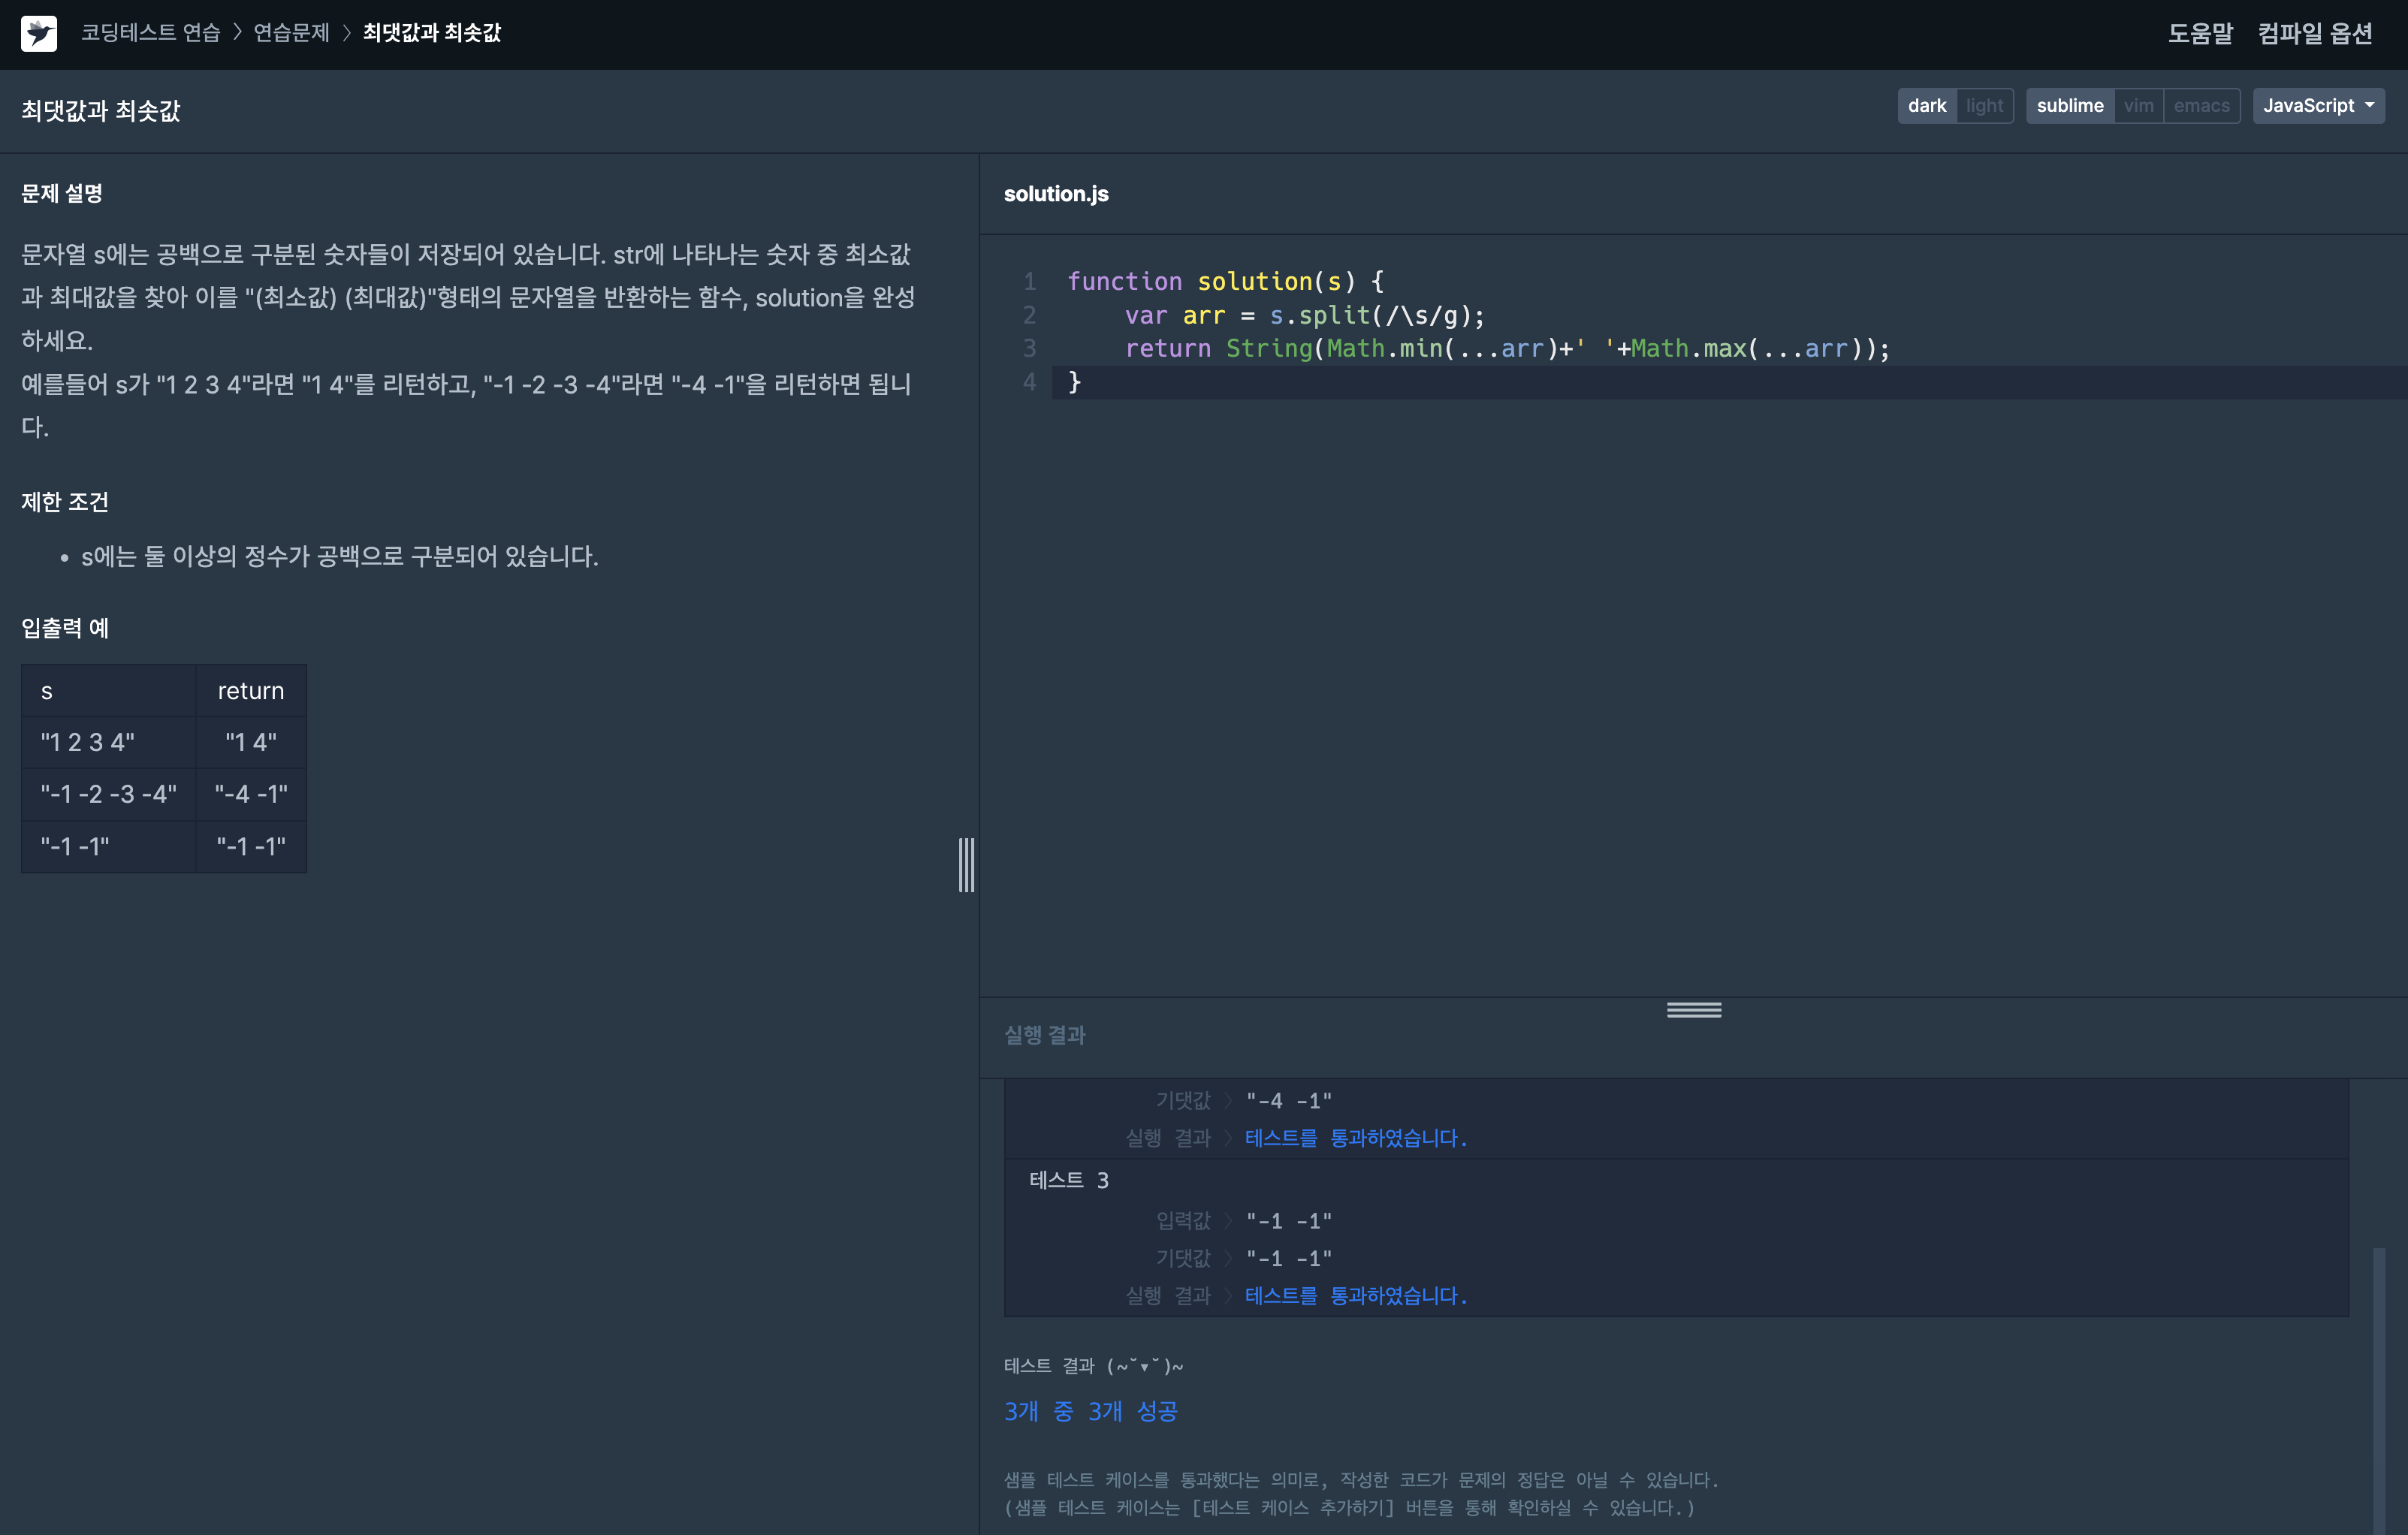Open the 도움말 help menu

pyautogui.click(x=2200, y=33)
